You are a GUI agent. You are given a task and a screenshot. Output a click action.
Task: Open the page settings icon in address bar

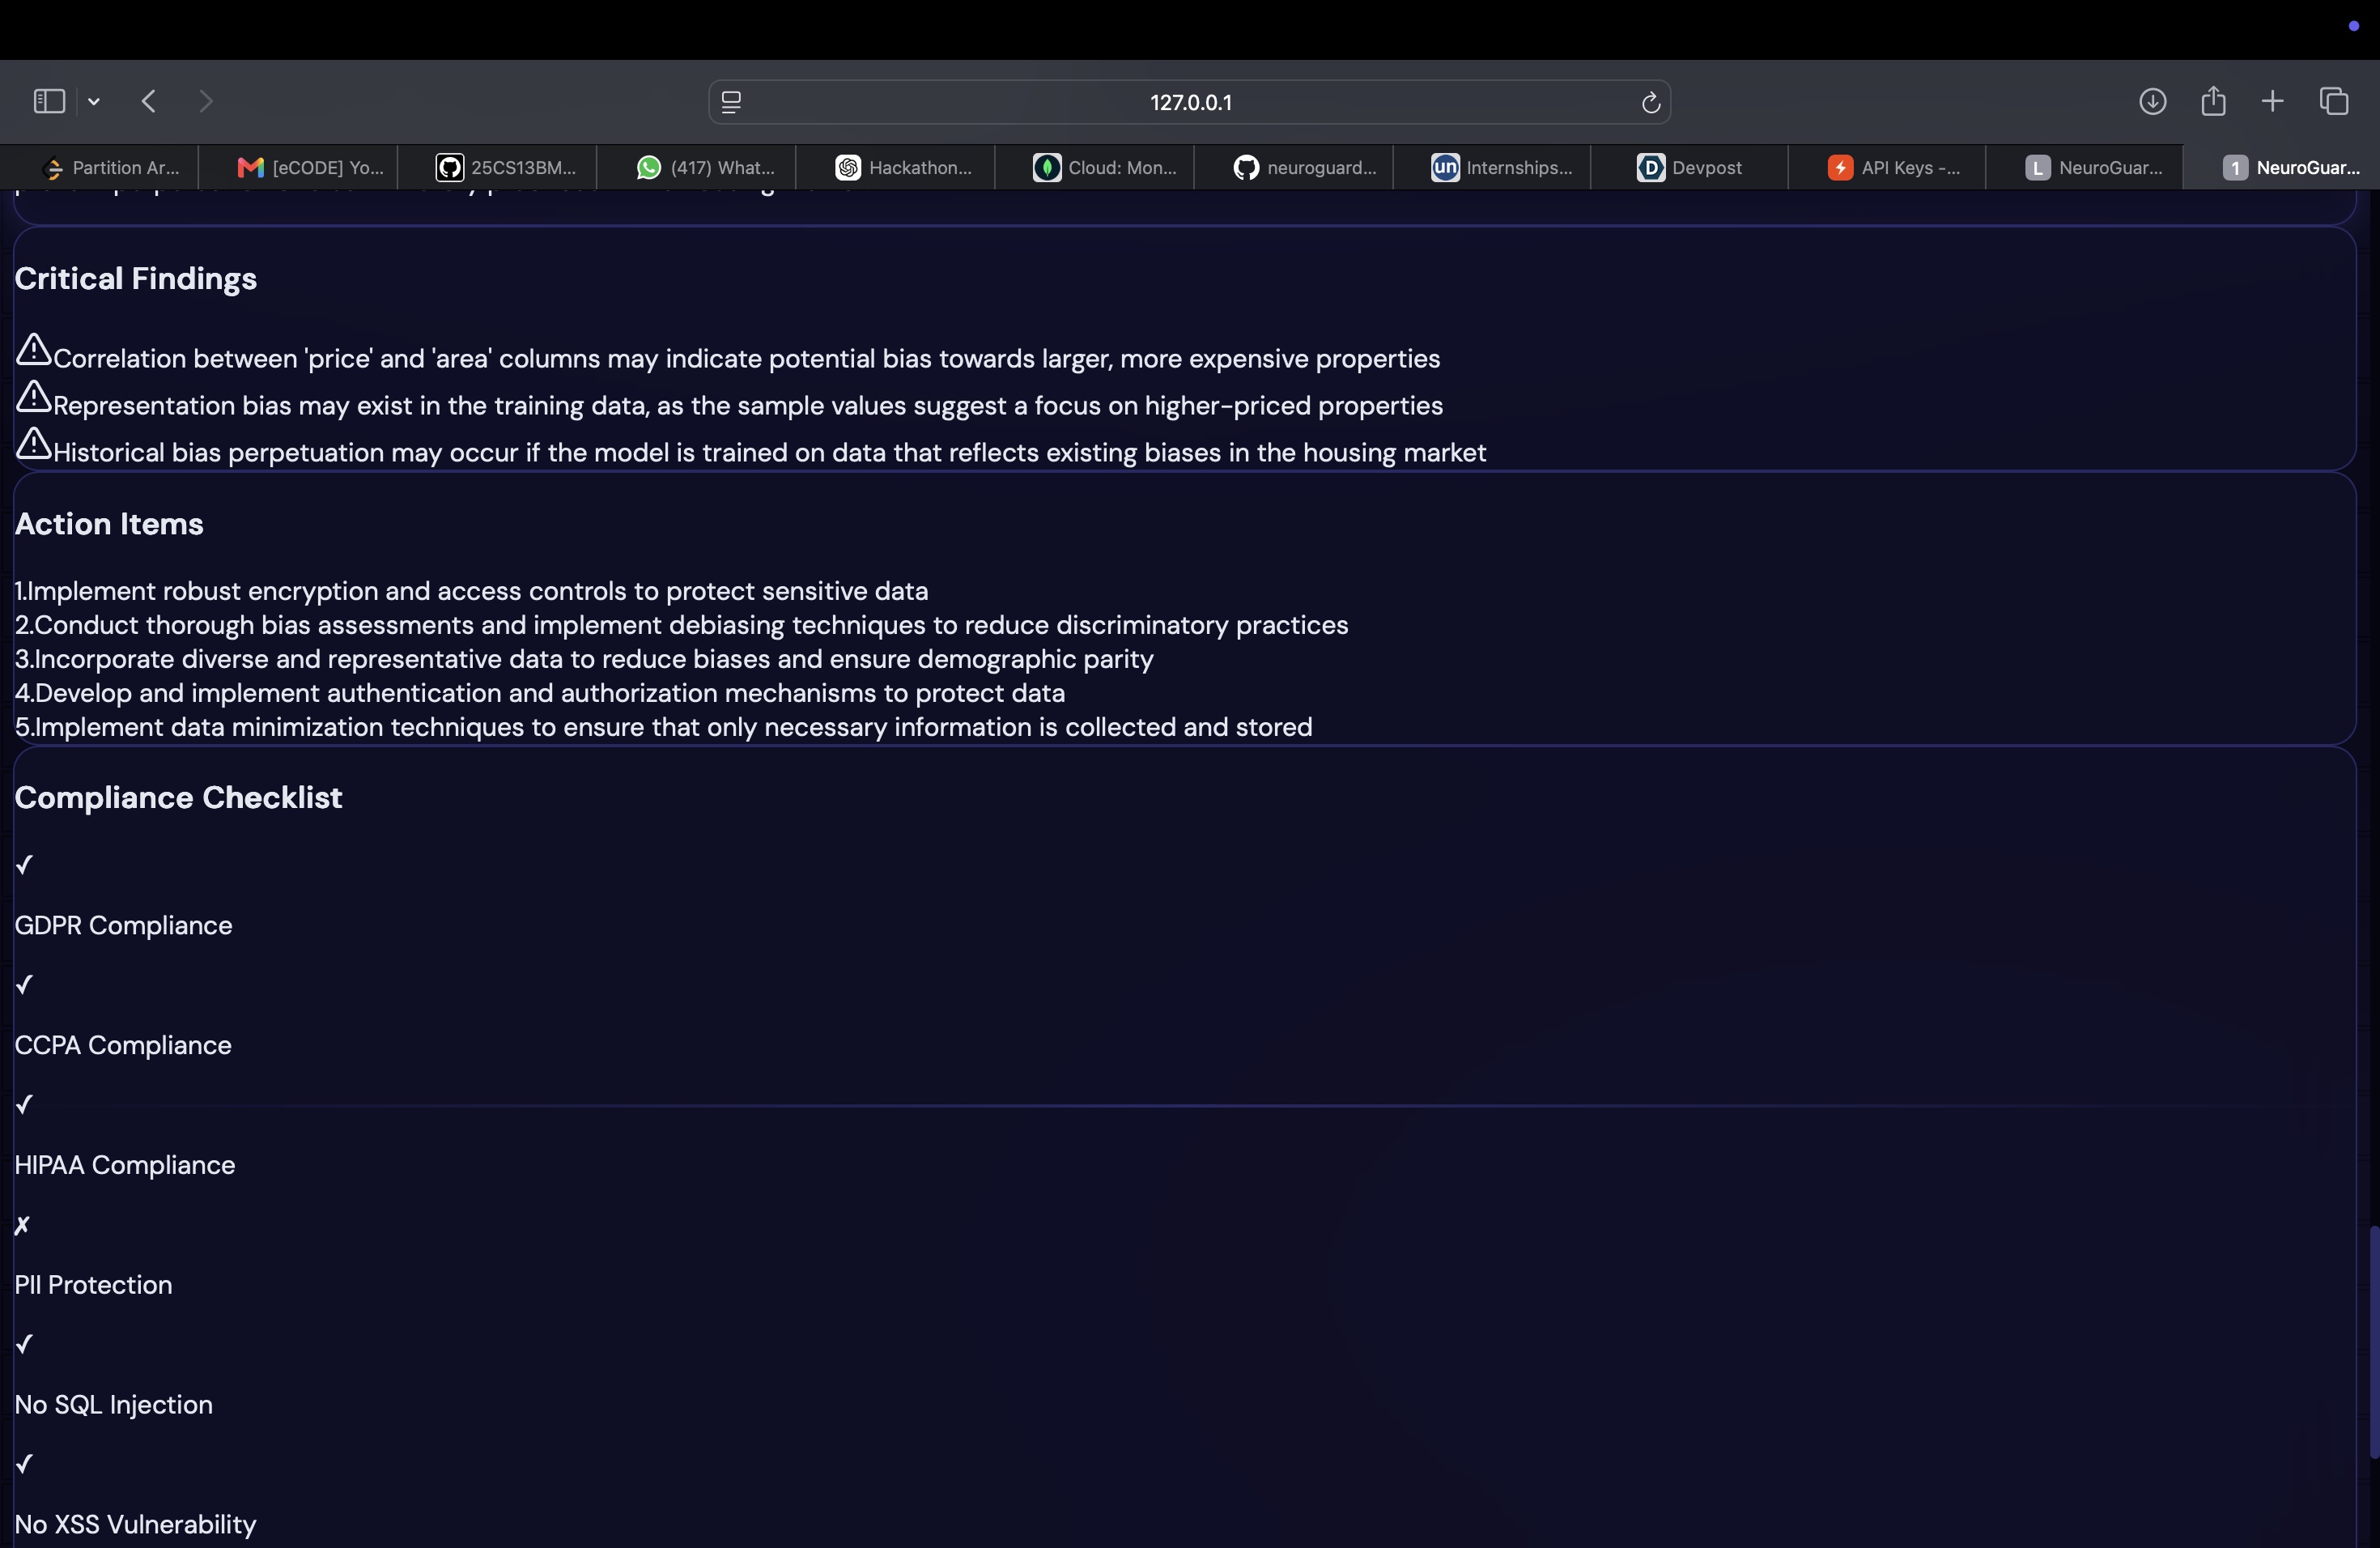point(731,102)
